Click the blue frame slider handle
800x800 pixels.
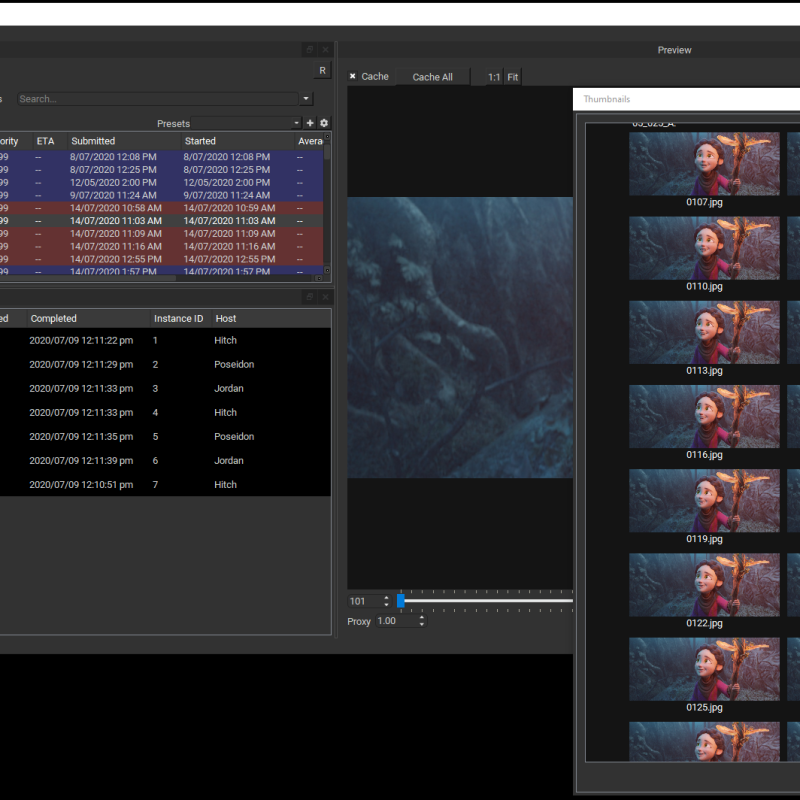pos(401,601)
